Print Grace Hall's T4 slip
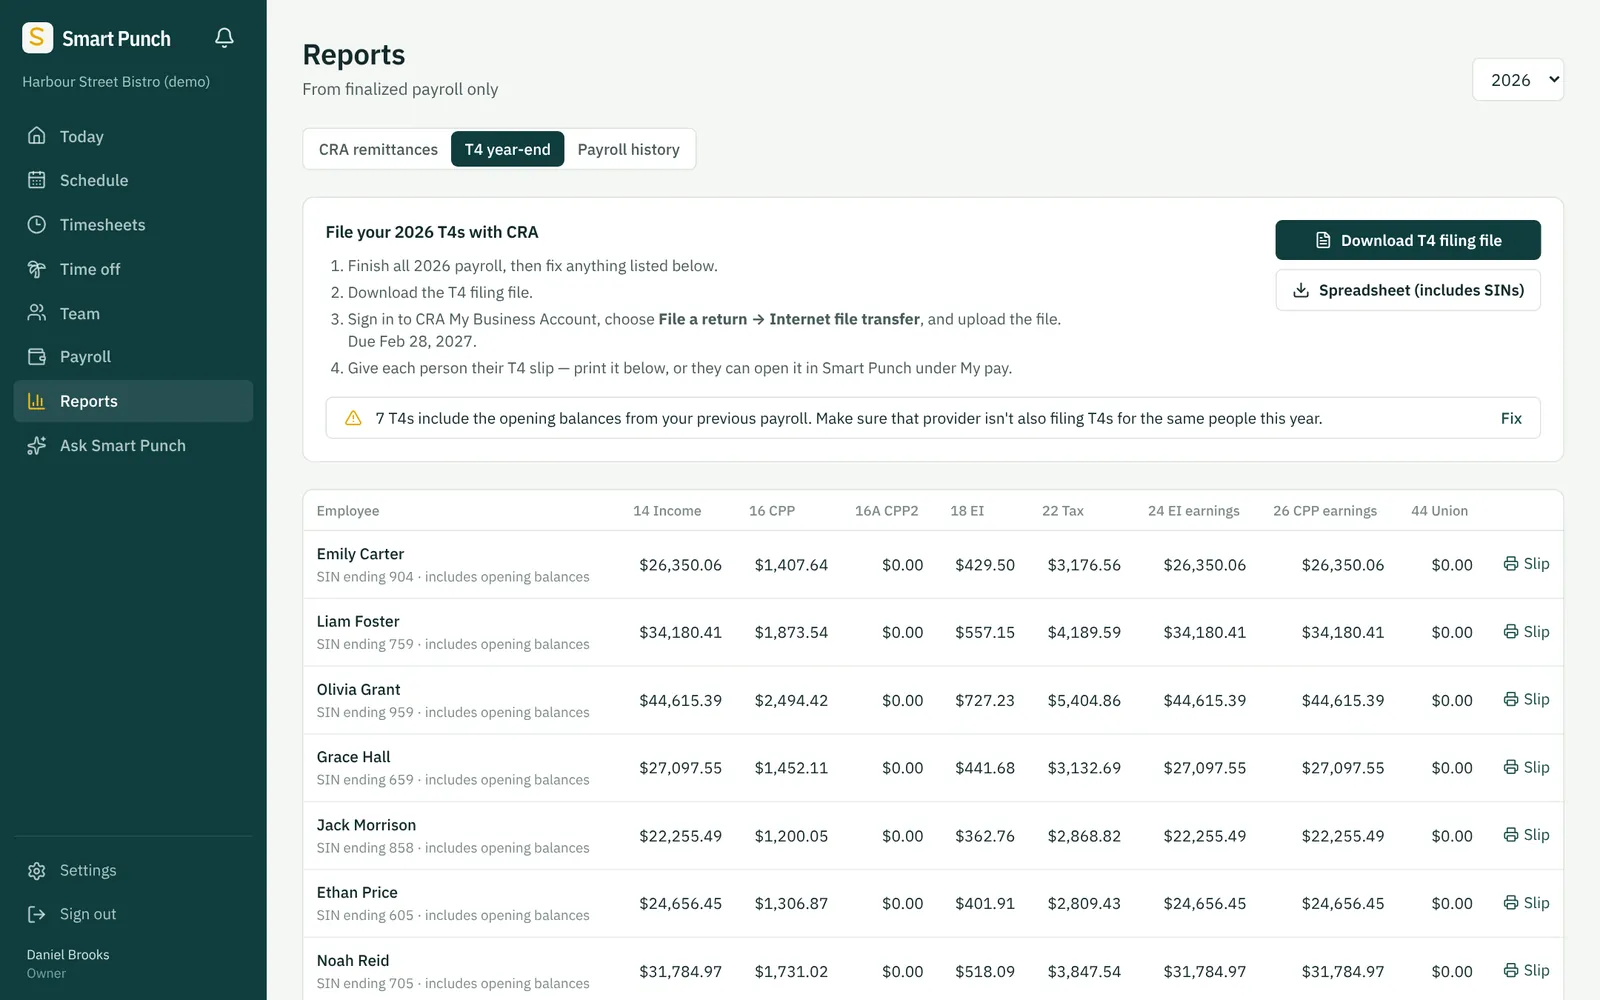Viewport: 1600px width, 1000px height. tap(1526, 767)
